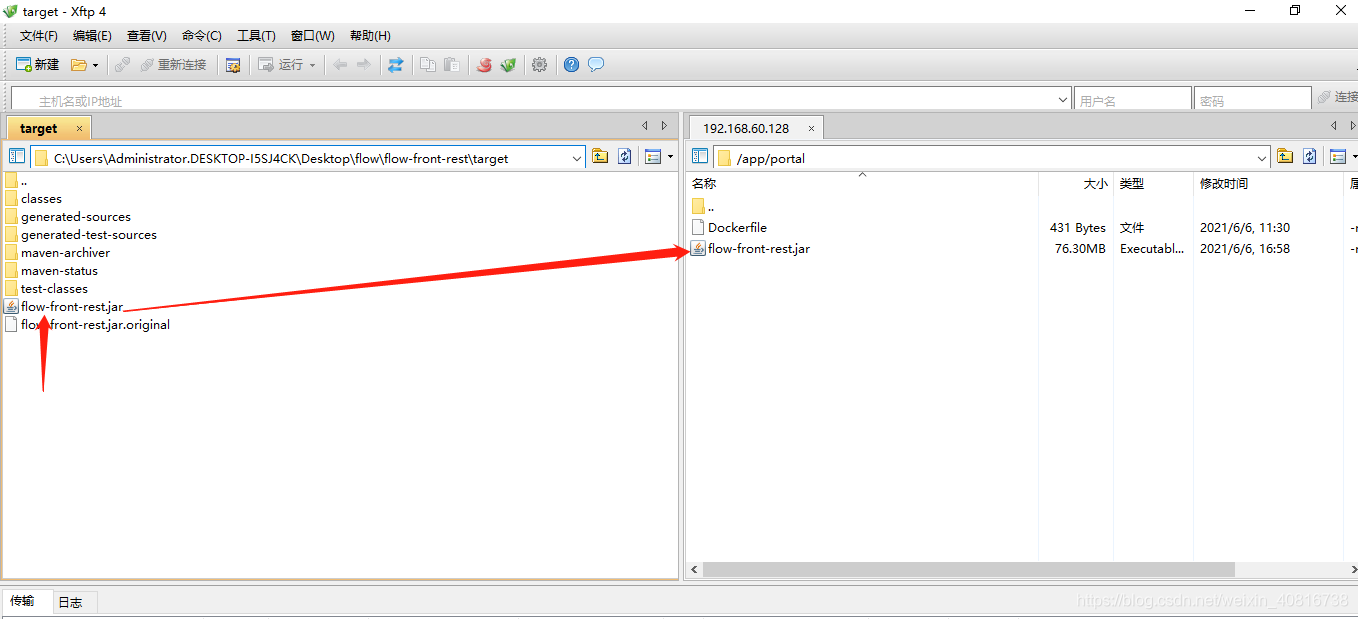The height and width of the screenshot is (619, 1358).
Task: Click the 密码 password field
Action: [1253, 100]
